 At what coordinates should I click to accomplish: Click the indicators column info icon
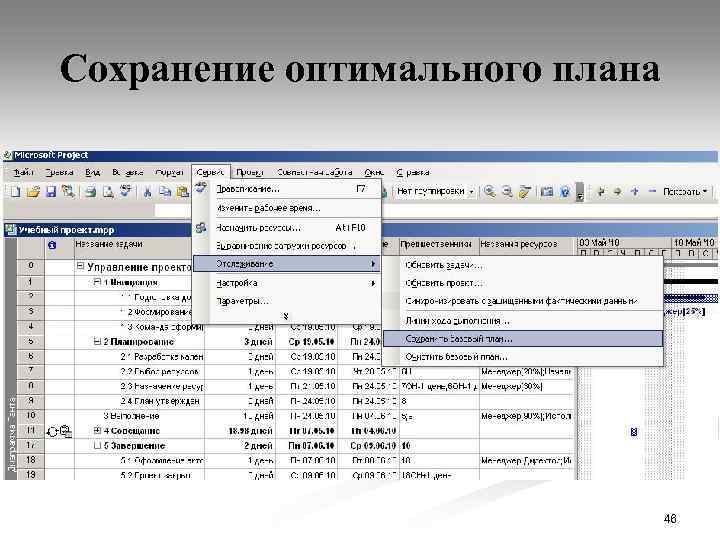(52, 245)
